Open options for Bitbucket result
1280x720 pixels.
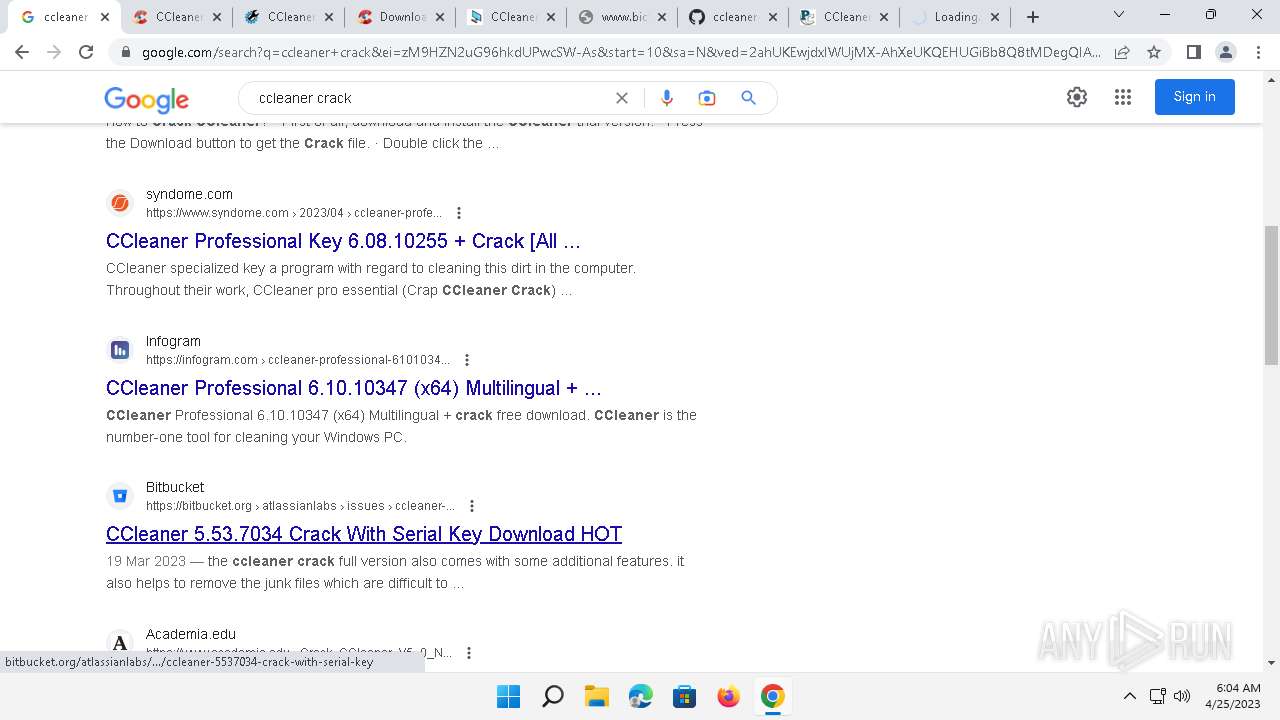[472, 506]
